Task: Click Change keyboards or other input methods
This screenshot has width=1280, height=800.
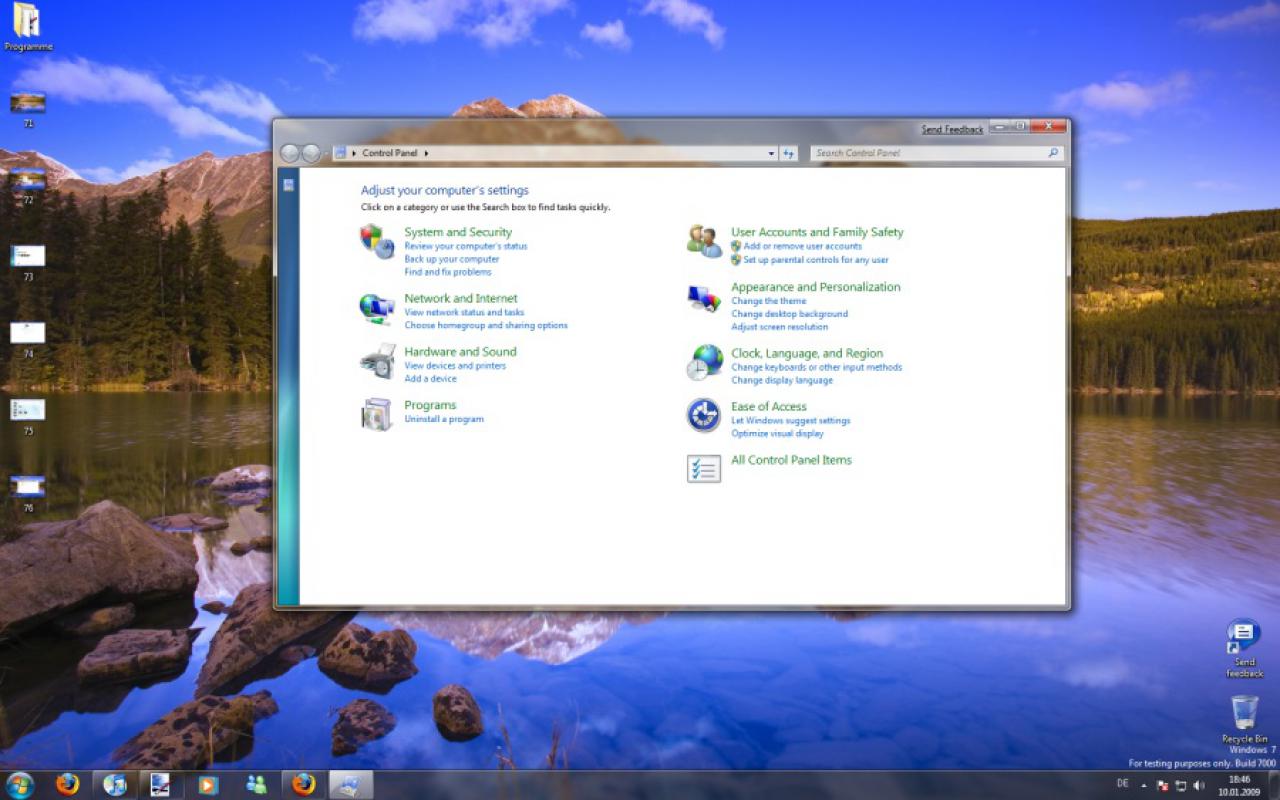Action: click(816, 367)
